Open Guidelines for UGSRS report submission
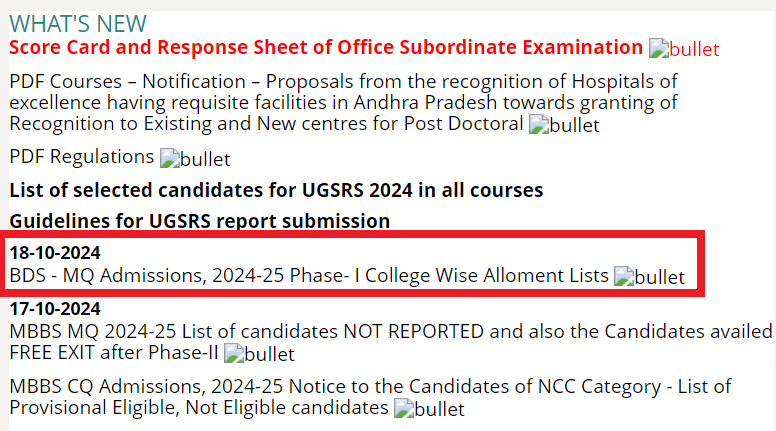Image resolution: width=776 pixels, height=431 pixels. (x=199, y=221)
